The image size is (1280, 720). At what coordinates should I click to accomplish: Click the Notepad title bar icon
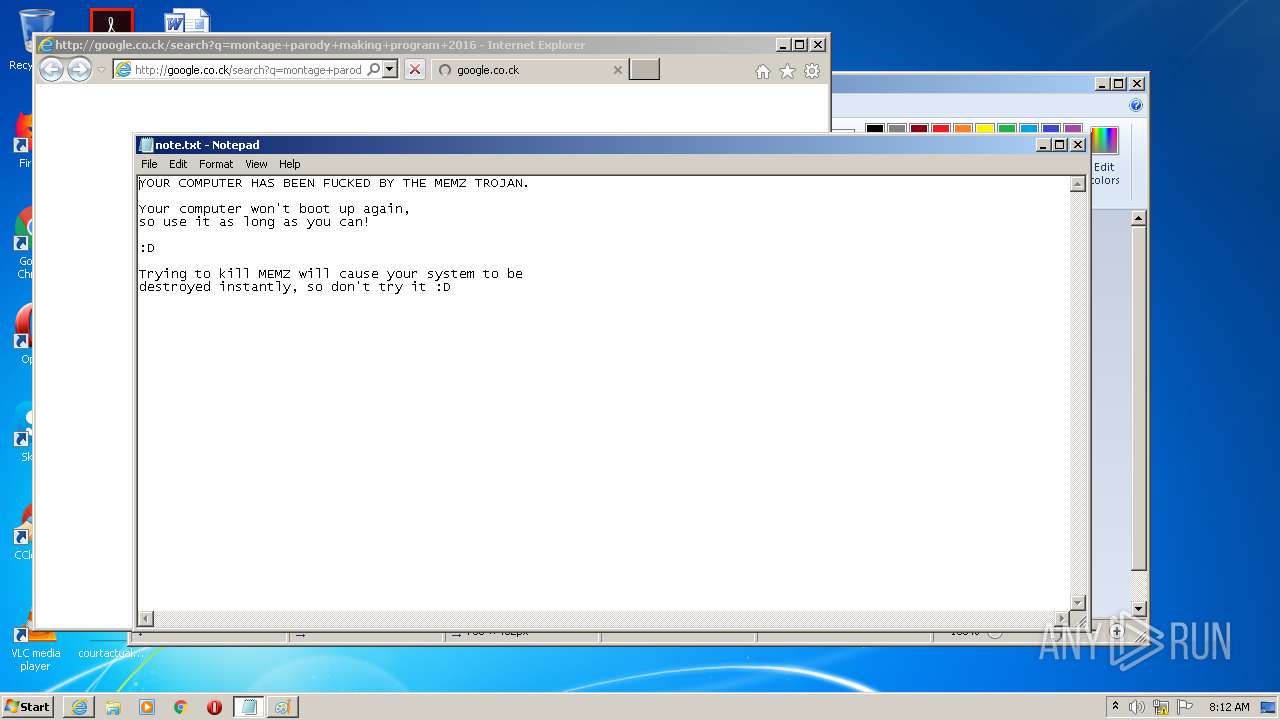coord(146,145)
